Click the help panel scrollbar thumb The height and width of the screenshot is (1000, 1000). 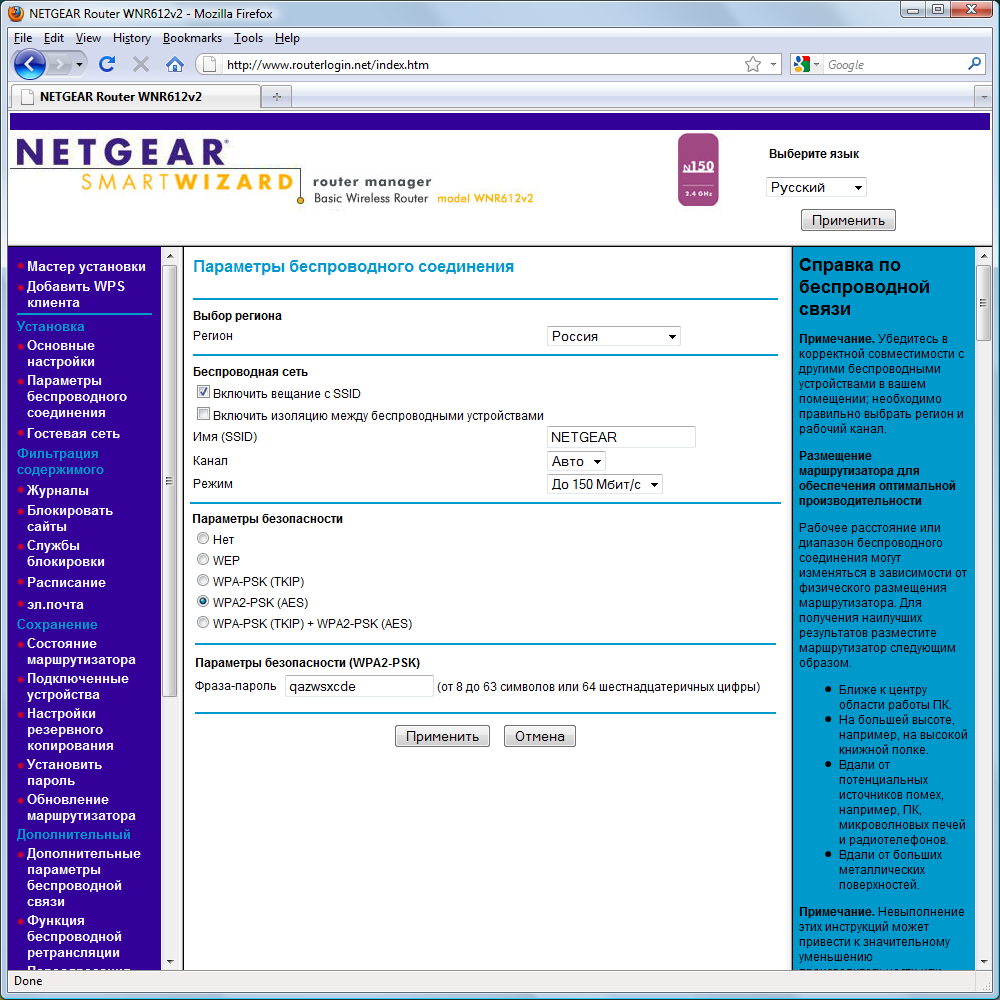pyautogui.click(x=983, y=303)
